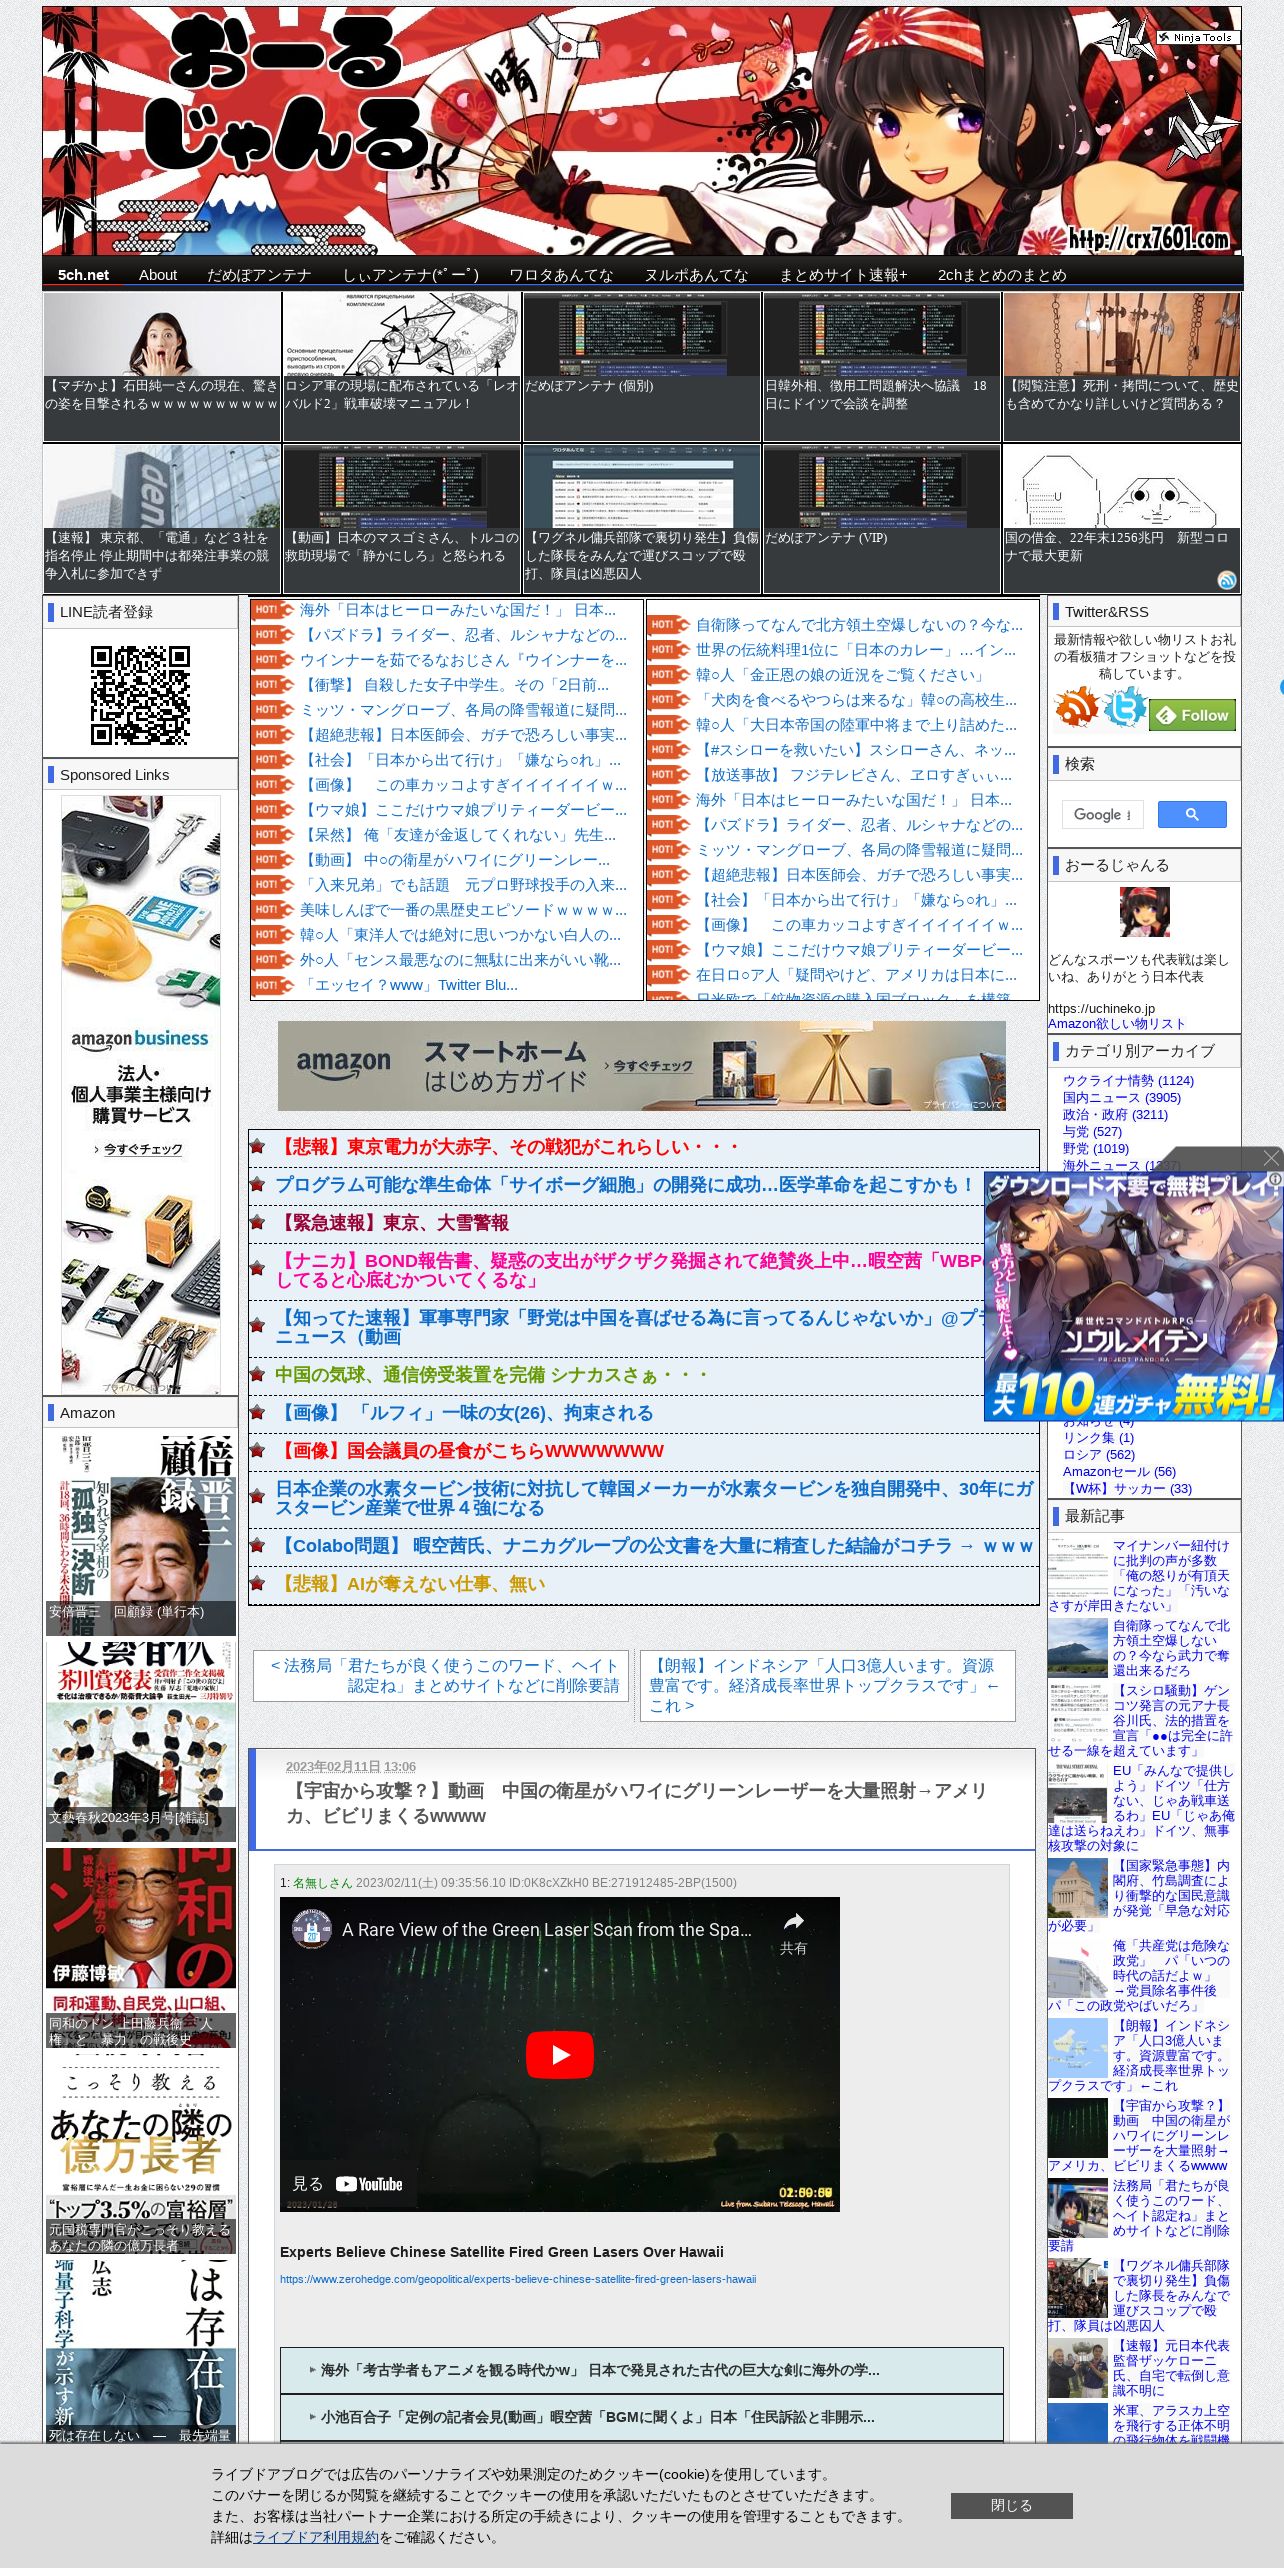Image resolution: width=1284 pixels, height=2568 pixels.
Task: Open the 安倍晋三 回顧録 book ad
Action: 141,1535
